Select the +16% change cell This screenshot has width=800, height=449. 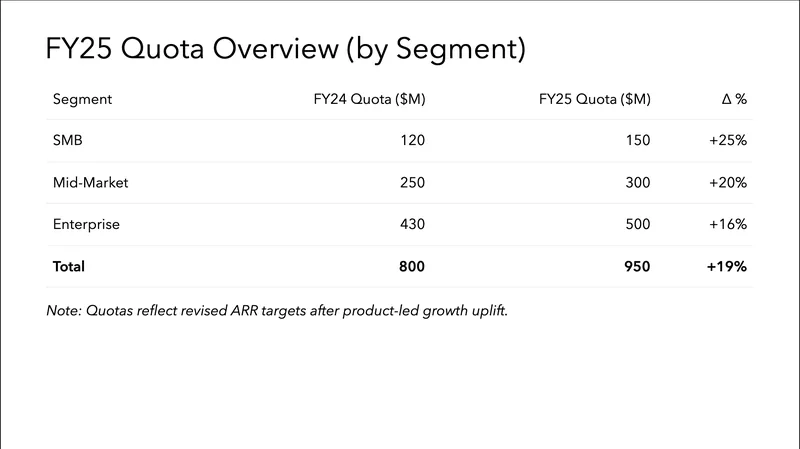click(x=728, y=225)
